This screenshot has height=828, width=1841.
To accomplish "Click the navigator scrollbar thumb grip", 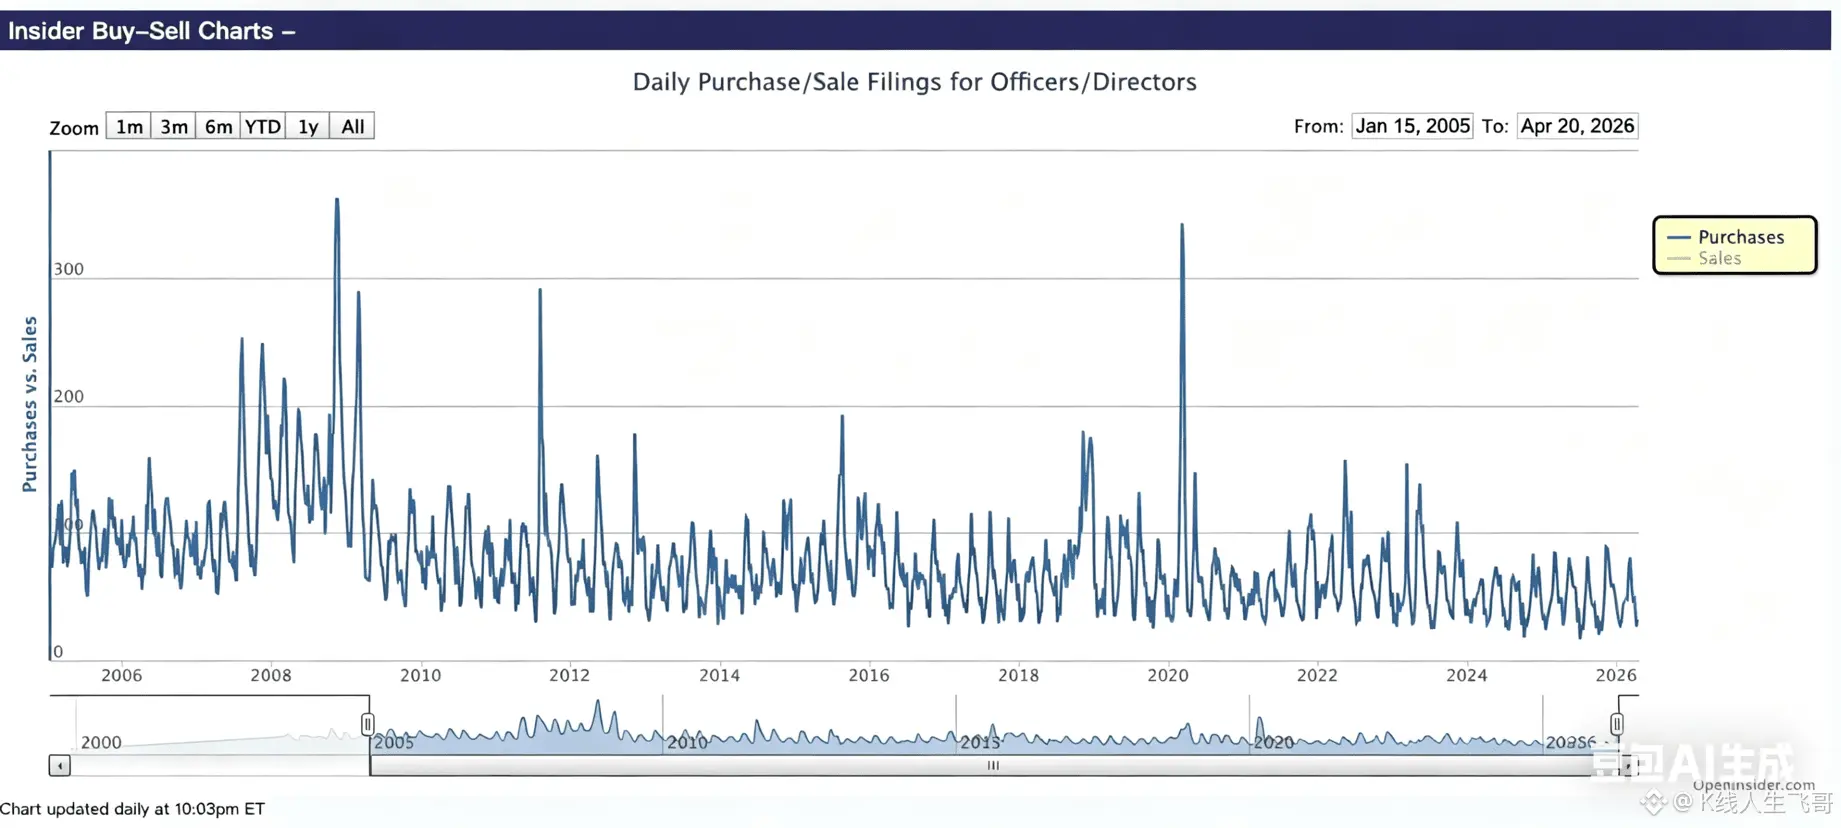I will click(993, 766).
